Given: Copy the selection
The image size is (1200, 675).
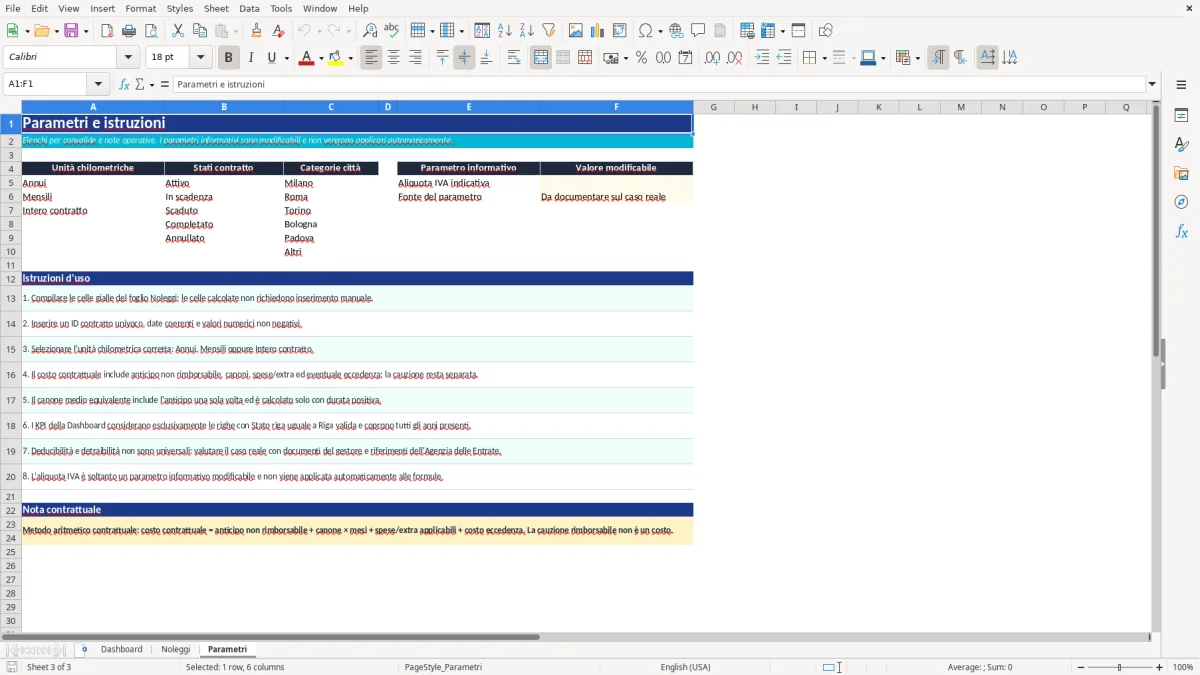Looking at the screenshot, I should pyautogui.click(x=200, y=31).
